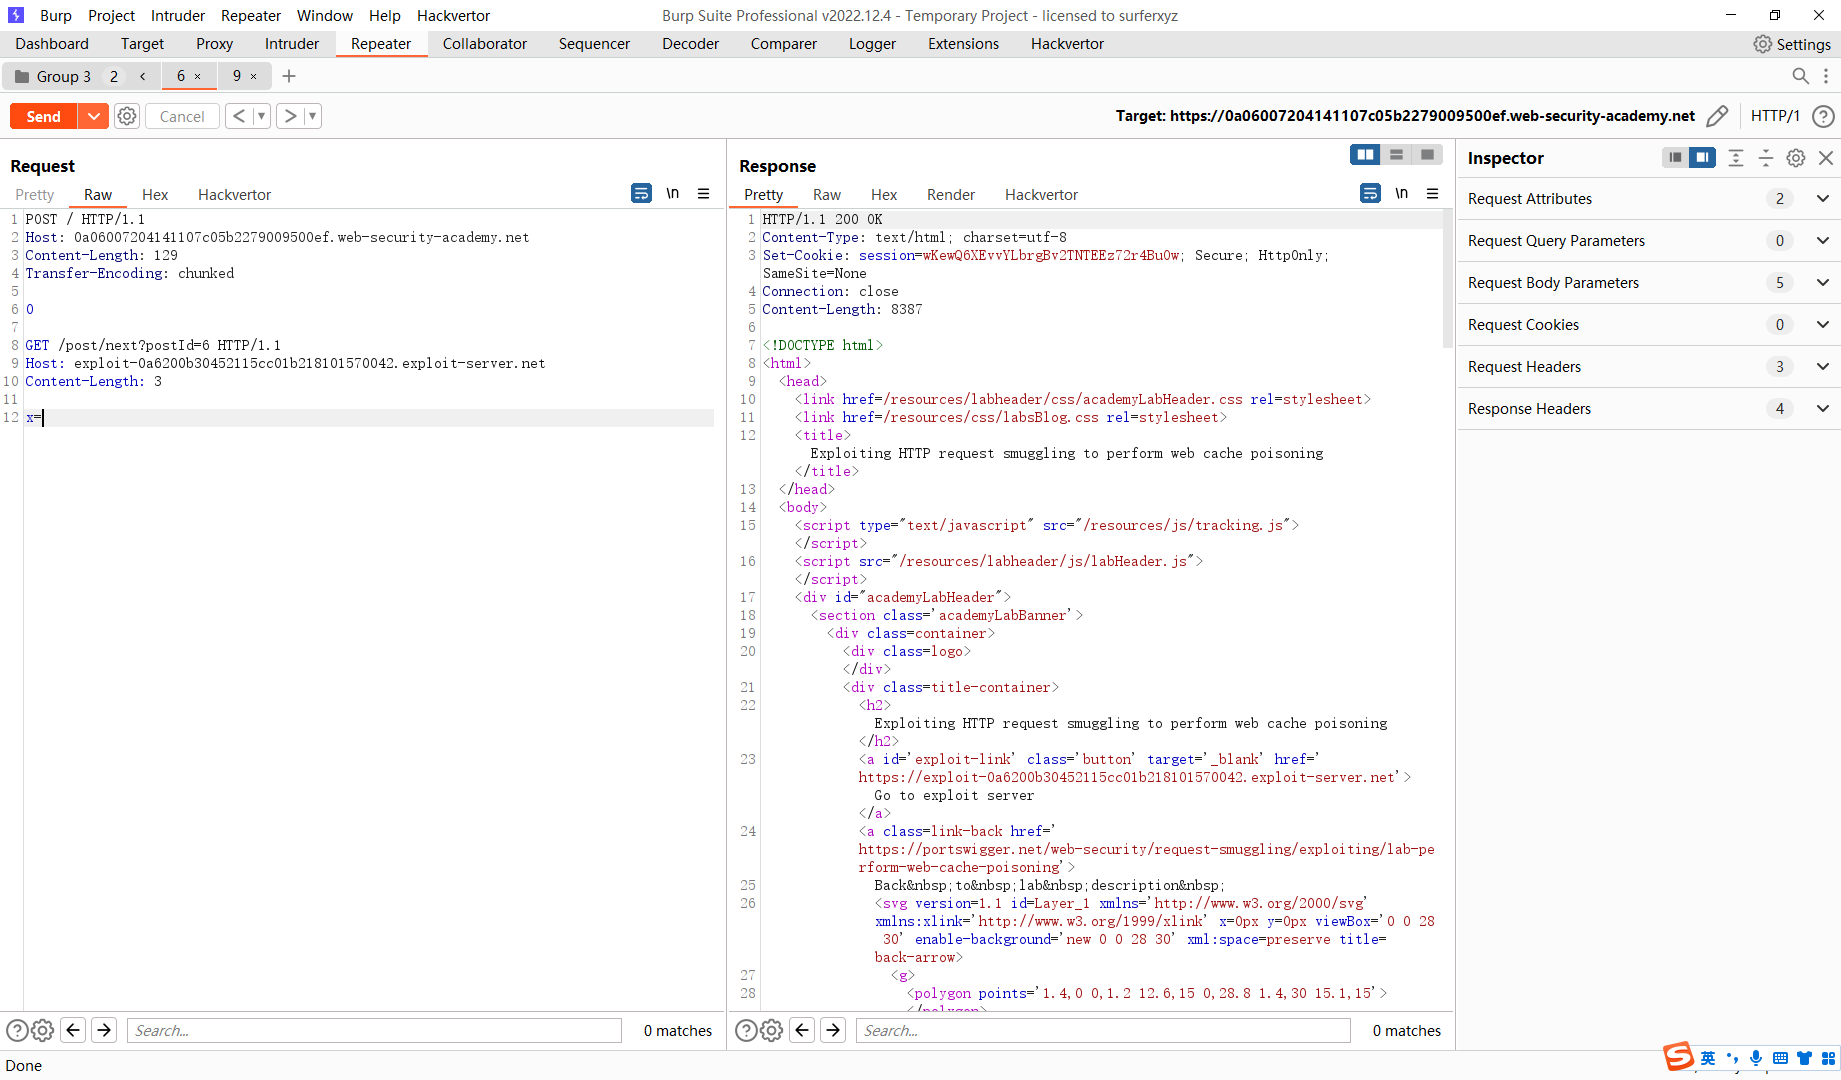
Task: Expand Response Headers section
Action: (x=1648, y=409)
